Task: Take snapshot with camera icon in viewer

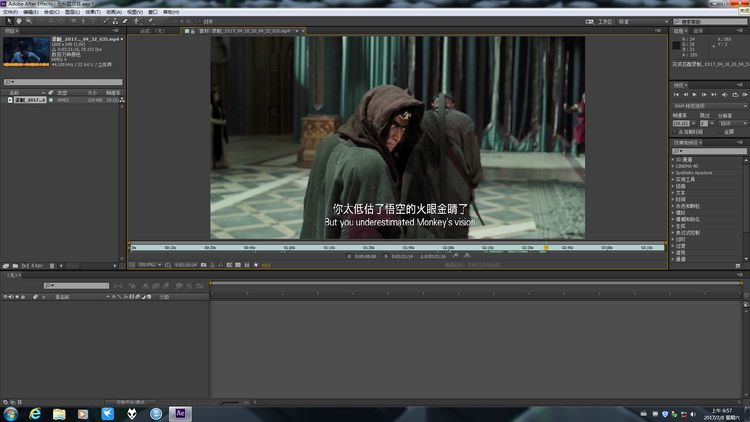Action: point(204,265)
